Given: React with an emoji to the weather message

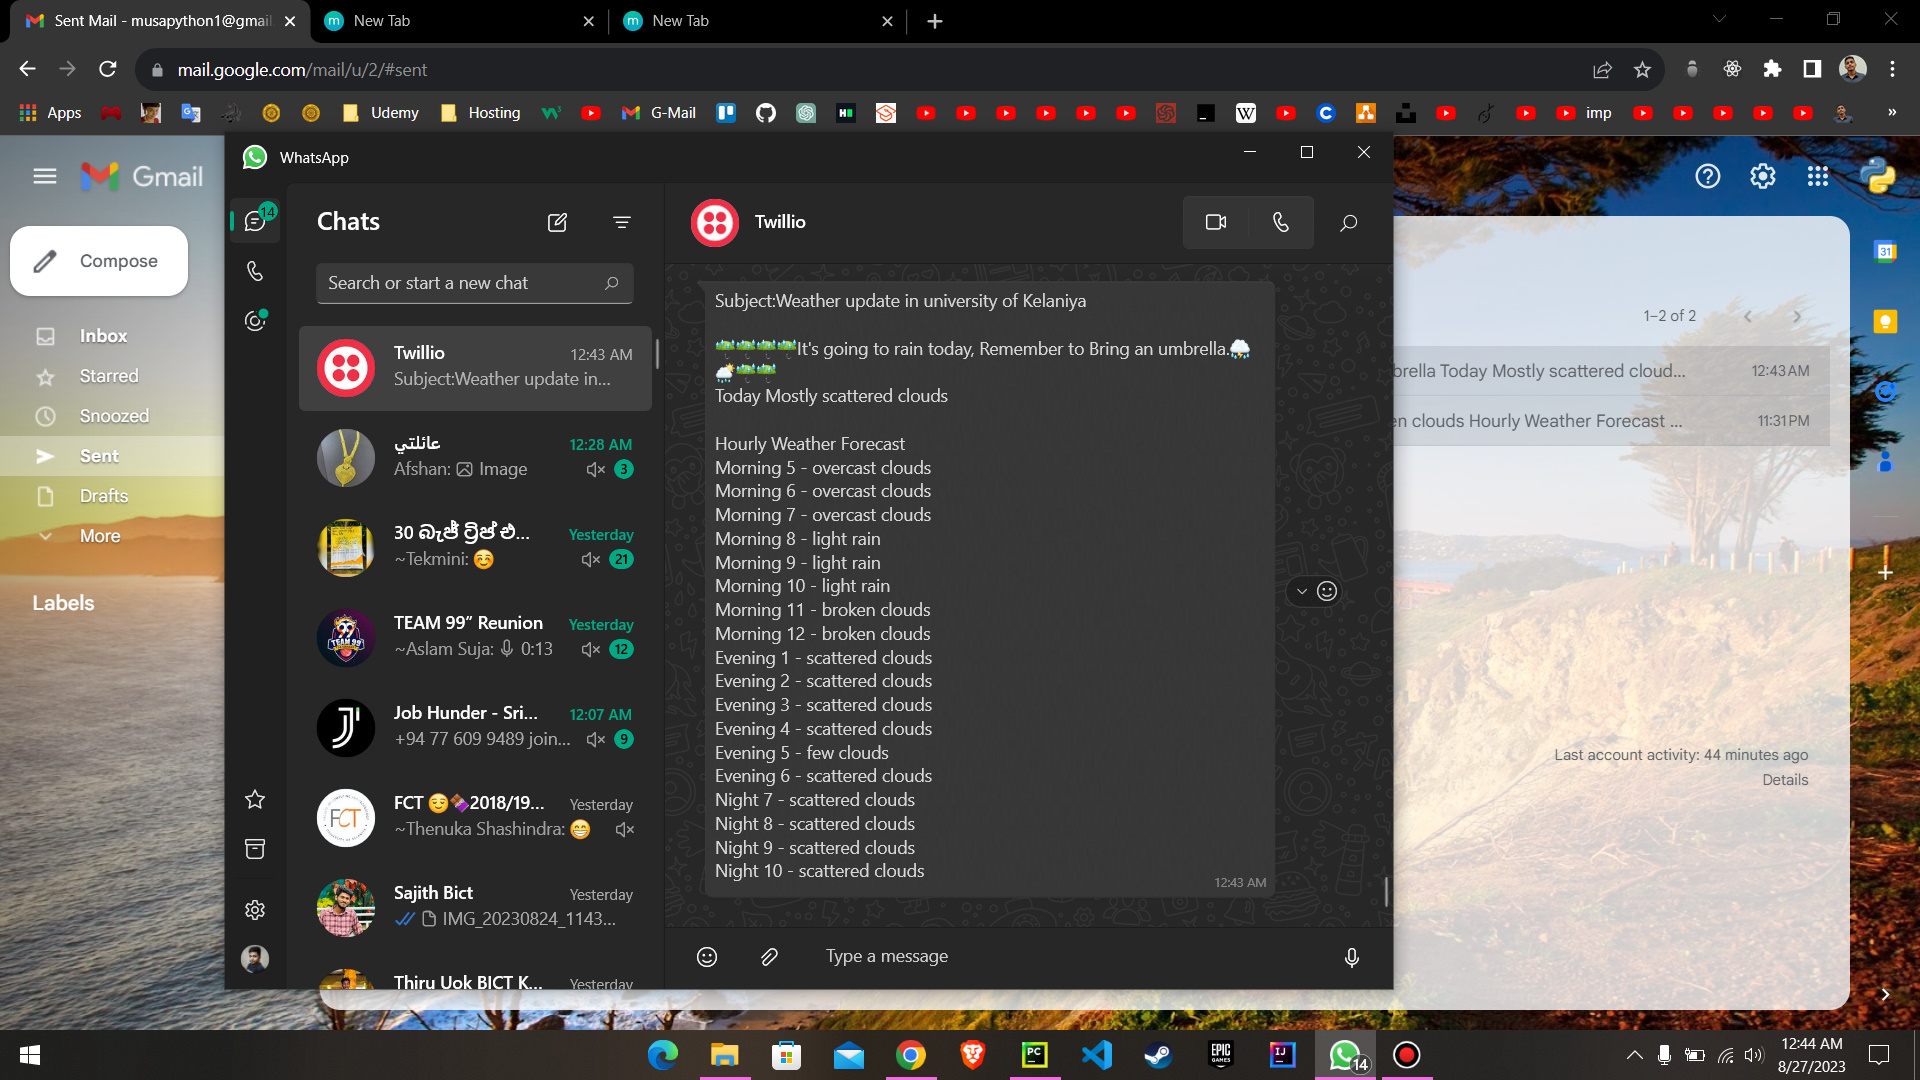Looking at the screenshot, I should pos(1326,591).
